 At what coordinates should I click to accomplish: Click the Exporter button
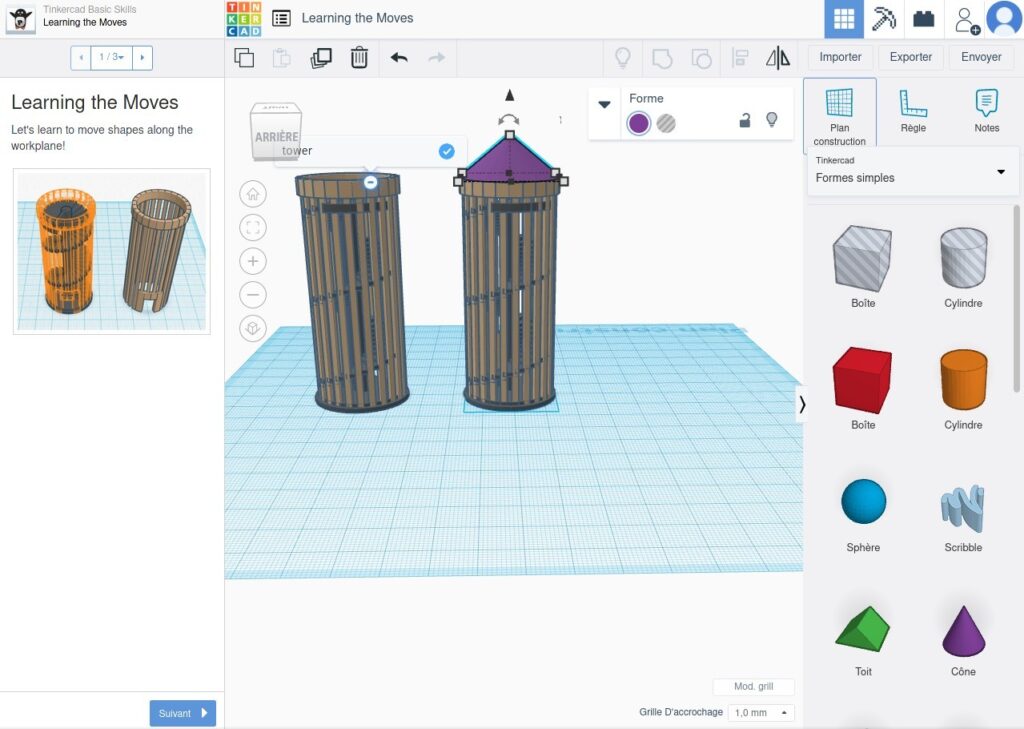pos(910,57)
